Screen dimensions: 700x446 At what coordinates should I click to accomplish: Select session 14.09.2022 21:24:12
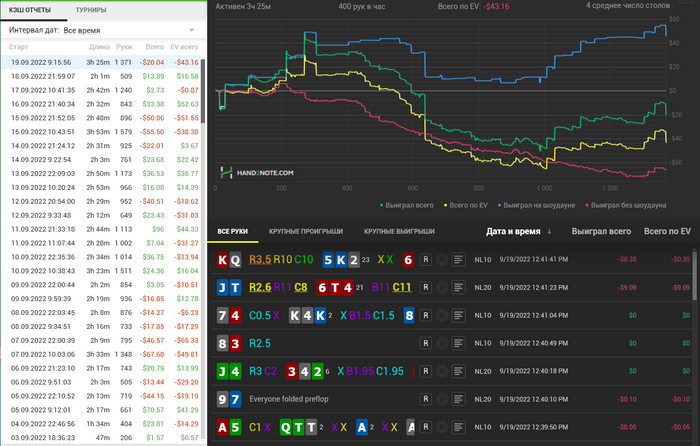click(x=102, y=146)
